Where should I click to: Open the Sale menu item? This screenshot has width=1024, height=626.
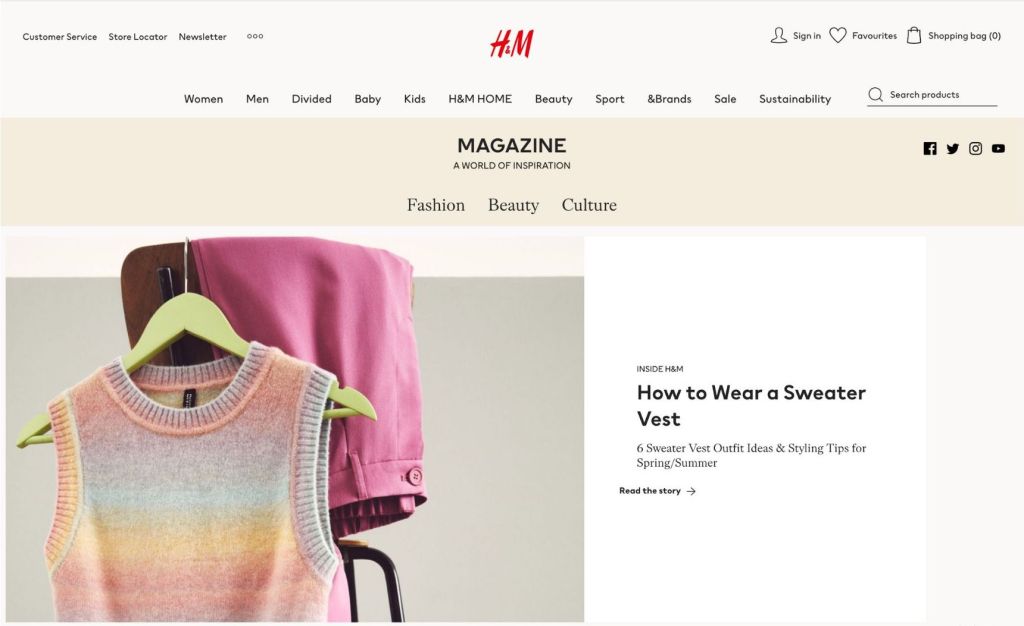(x=725, y=99)
